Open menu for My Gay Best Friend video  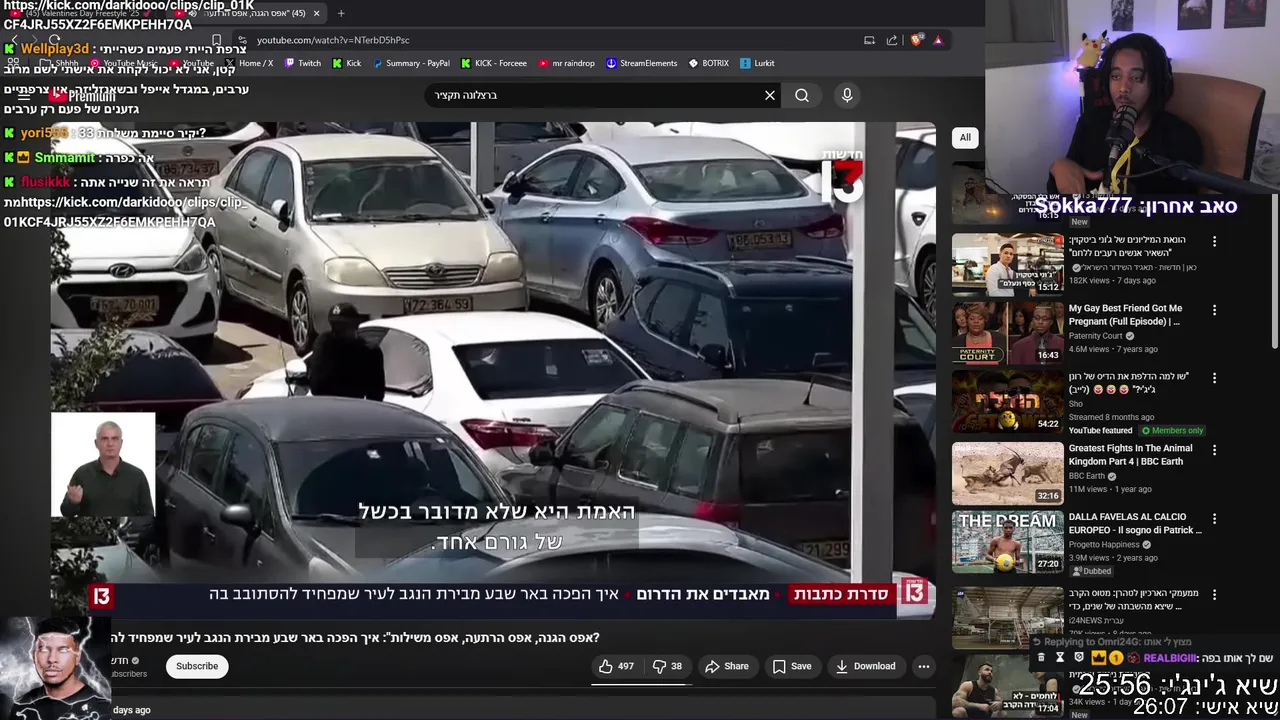(1214, 310)
